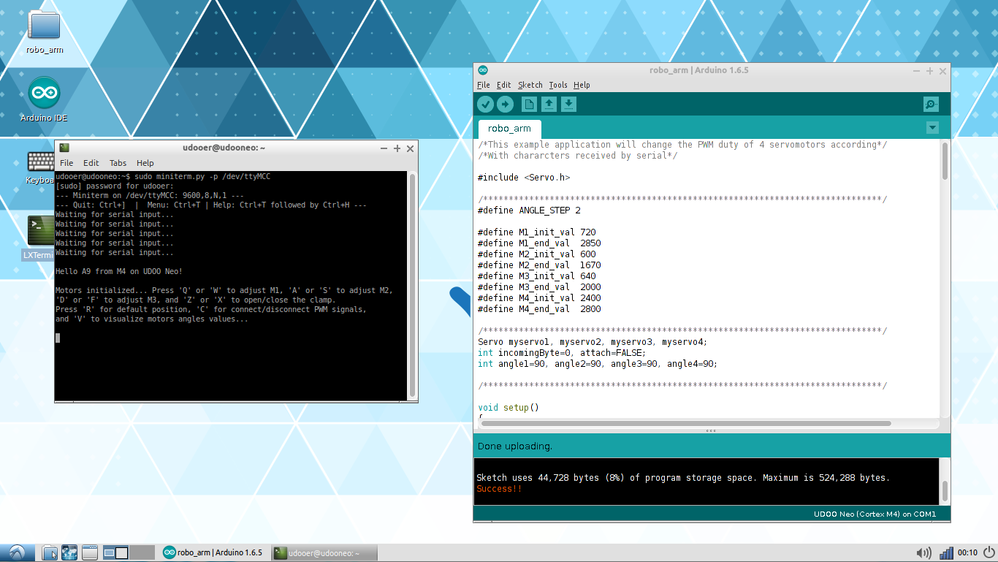Focus robo_arm Arduino 1.6.5 taskbar button
Screen dimensions: 998x562
[x=213, y=552]
